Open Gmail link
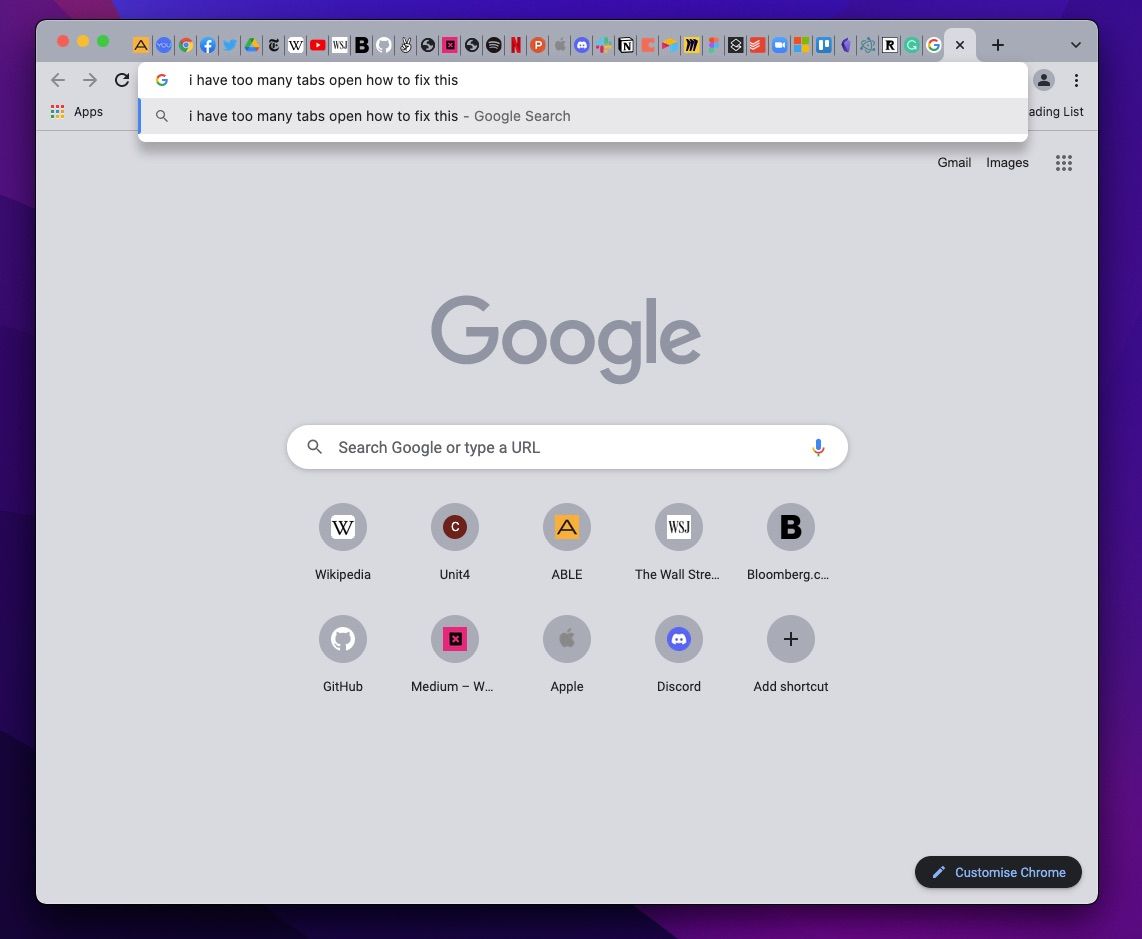 click(x=954, y=162)
